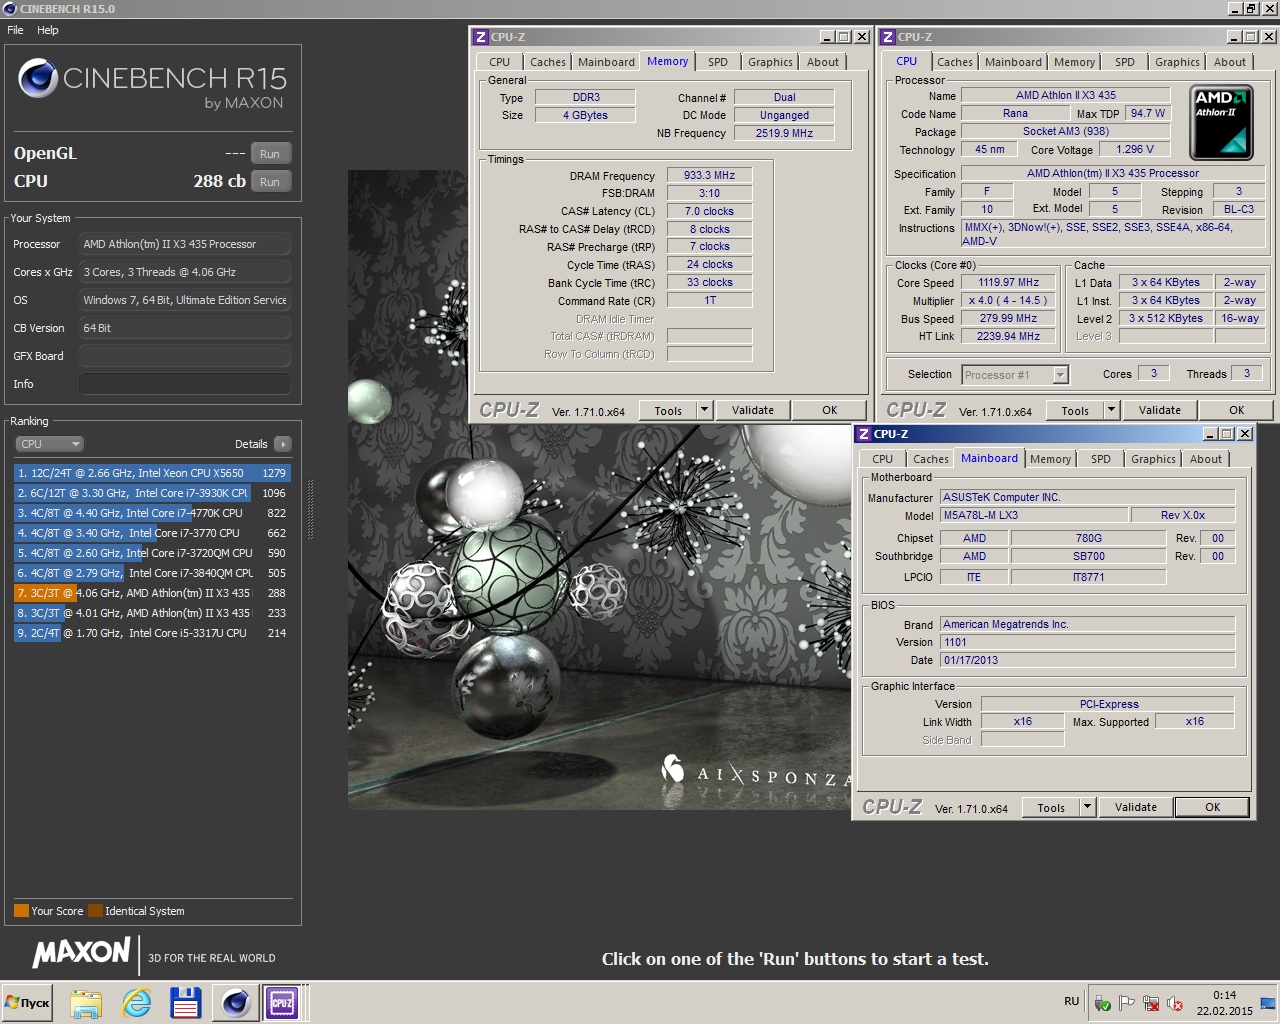The height and width of the screenshot is (1024, 1280).
Task: Switch to CPU tab in Mainboard CPU-Z window
Action: tap(882, 459)
